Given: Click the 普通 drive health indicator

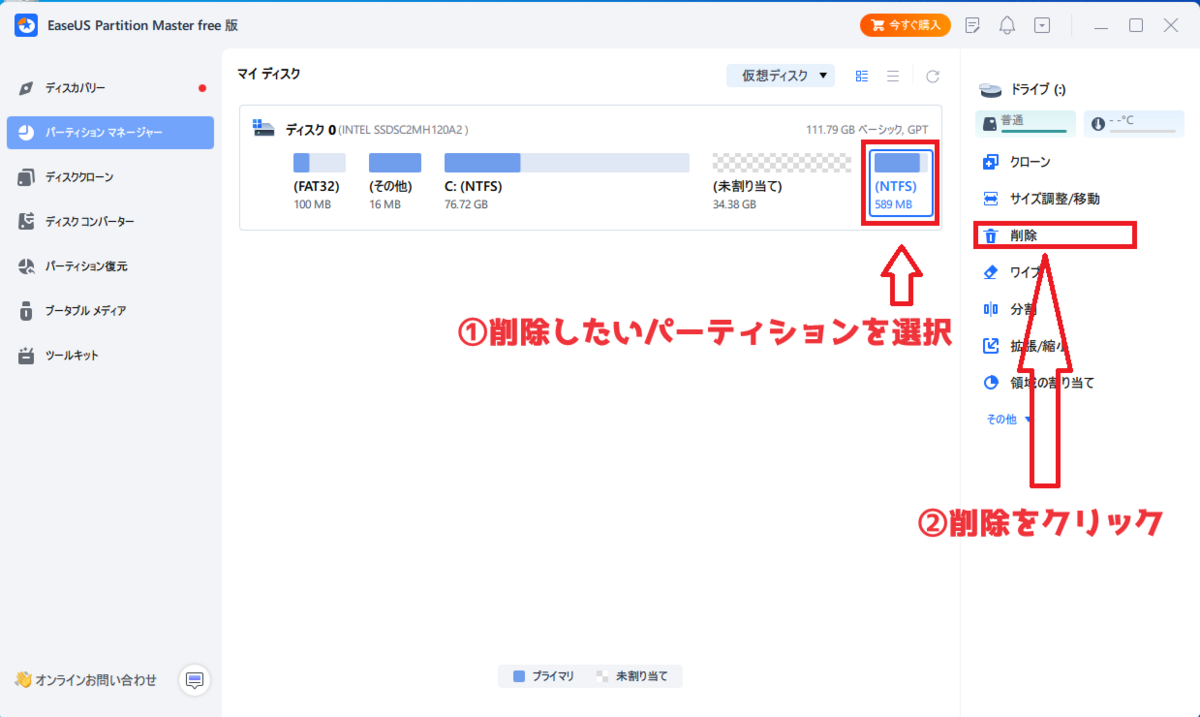Looking at the screenshot, I should pos(1025,123).
